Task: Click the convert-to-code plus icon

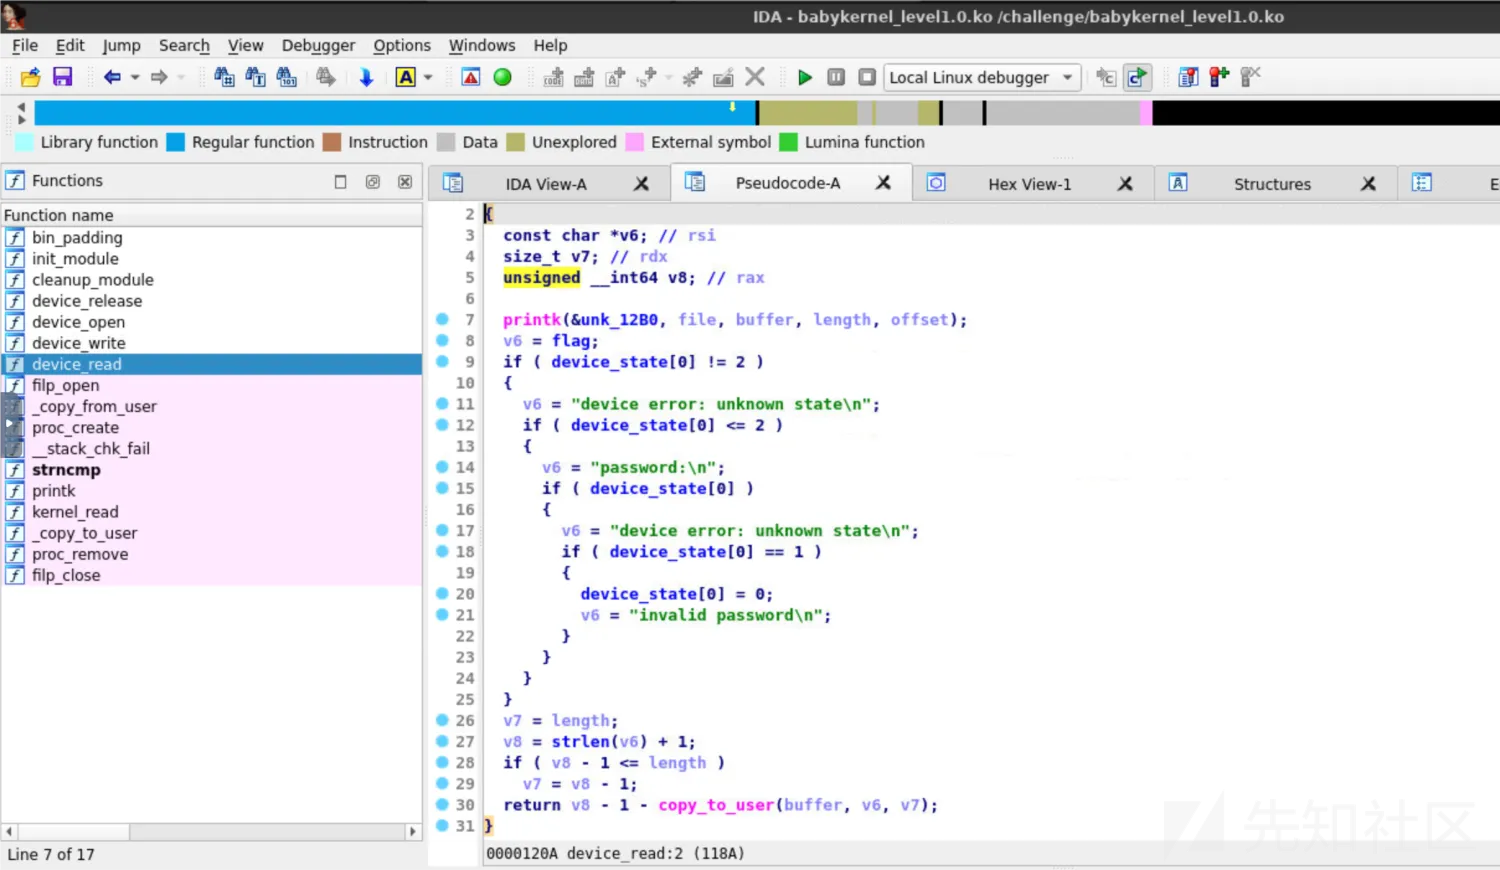Action: pyautogui.click(x=553, y=77)
